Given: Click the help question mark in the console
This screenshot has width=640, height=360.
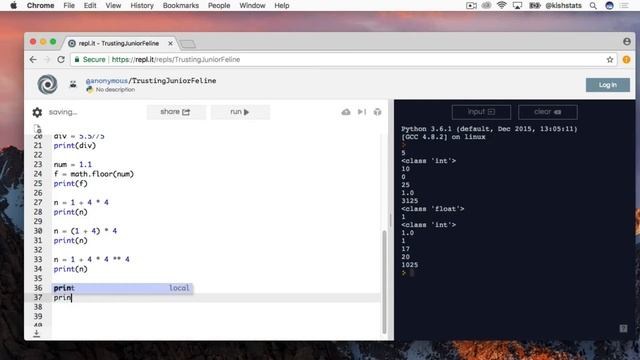Looking at the screenshot, I should 623,328.
